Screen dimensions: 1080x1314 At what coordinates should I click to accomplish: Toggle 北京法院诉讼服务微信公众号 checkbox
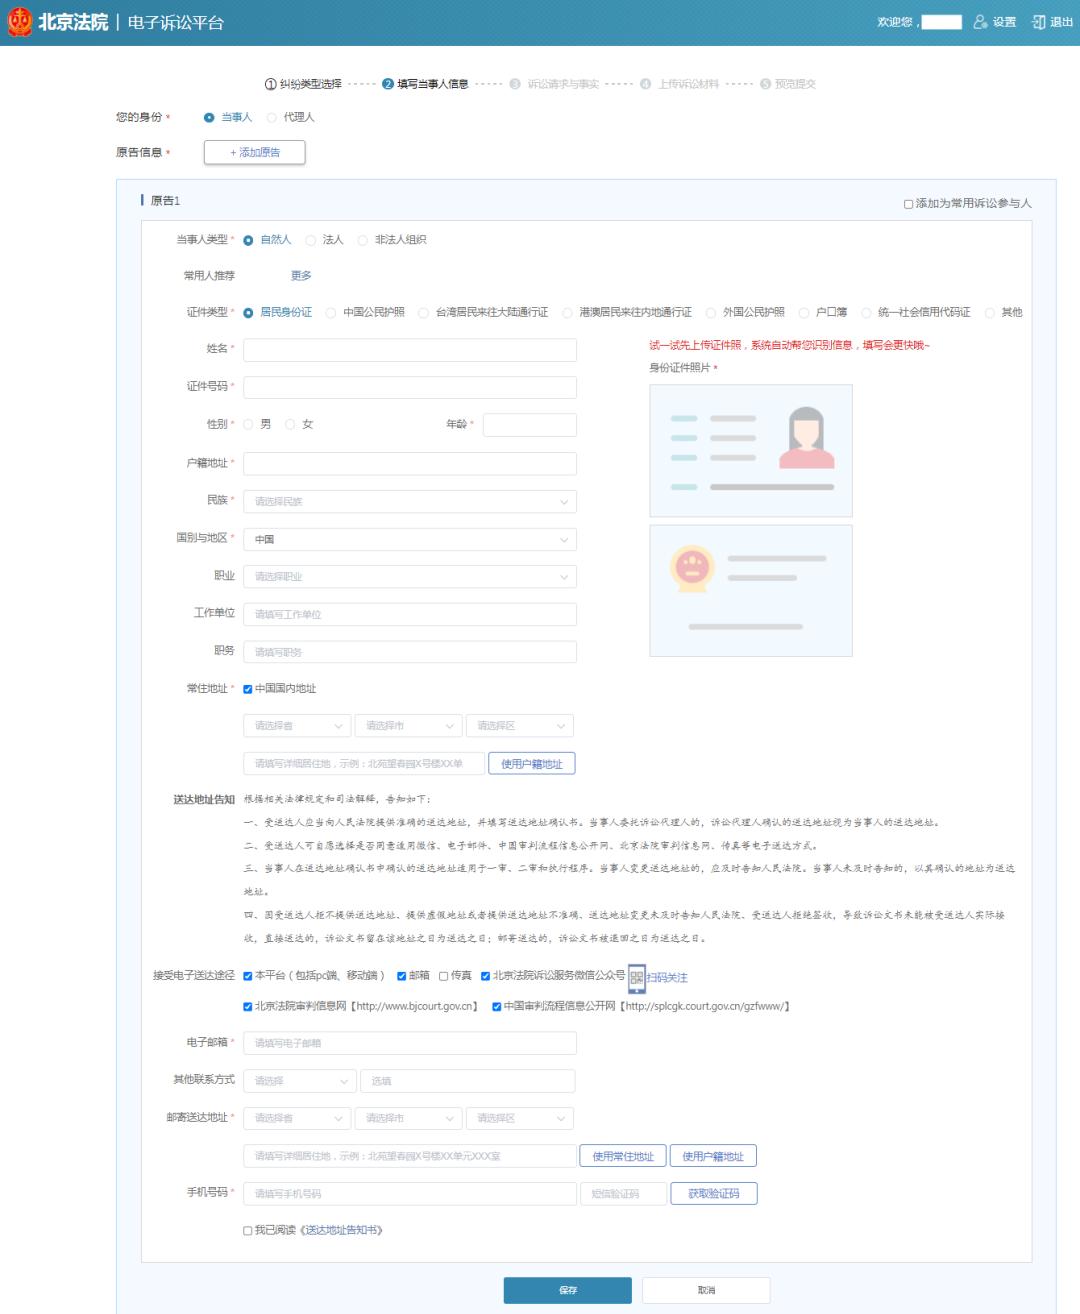(x=486, y=976)
